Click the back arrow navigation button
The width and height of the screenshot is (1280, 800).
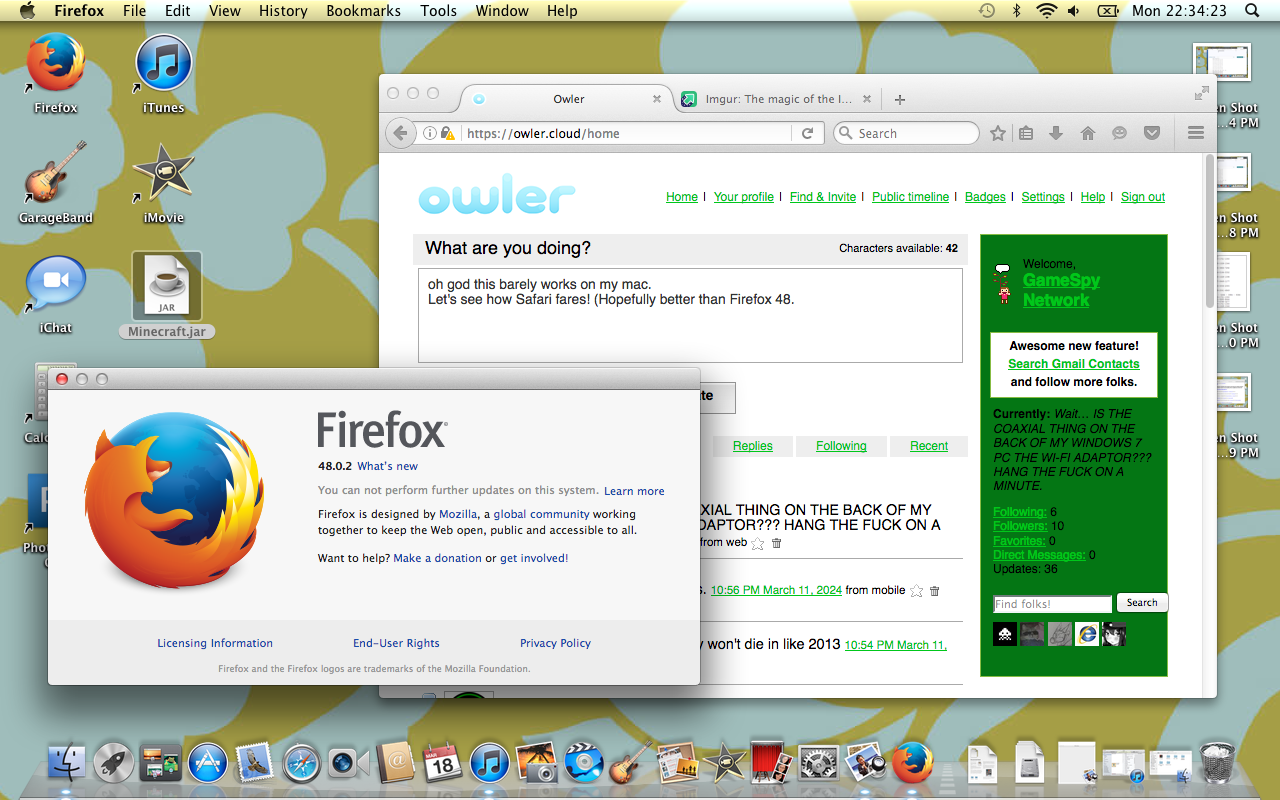[x=400, y=133]
